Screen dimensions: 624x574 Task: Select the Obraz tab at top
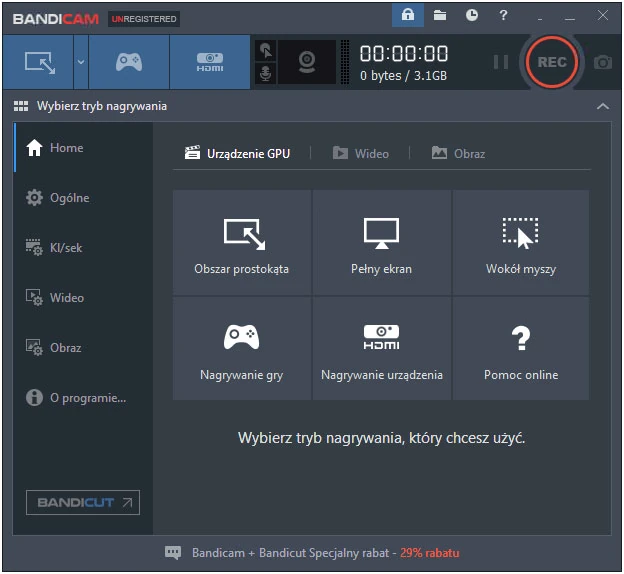pyautogui.click(x=458, y=153)
